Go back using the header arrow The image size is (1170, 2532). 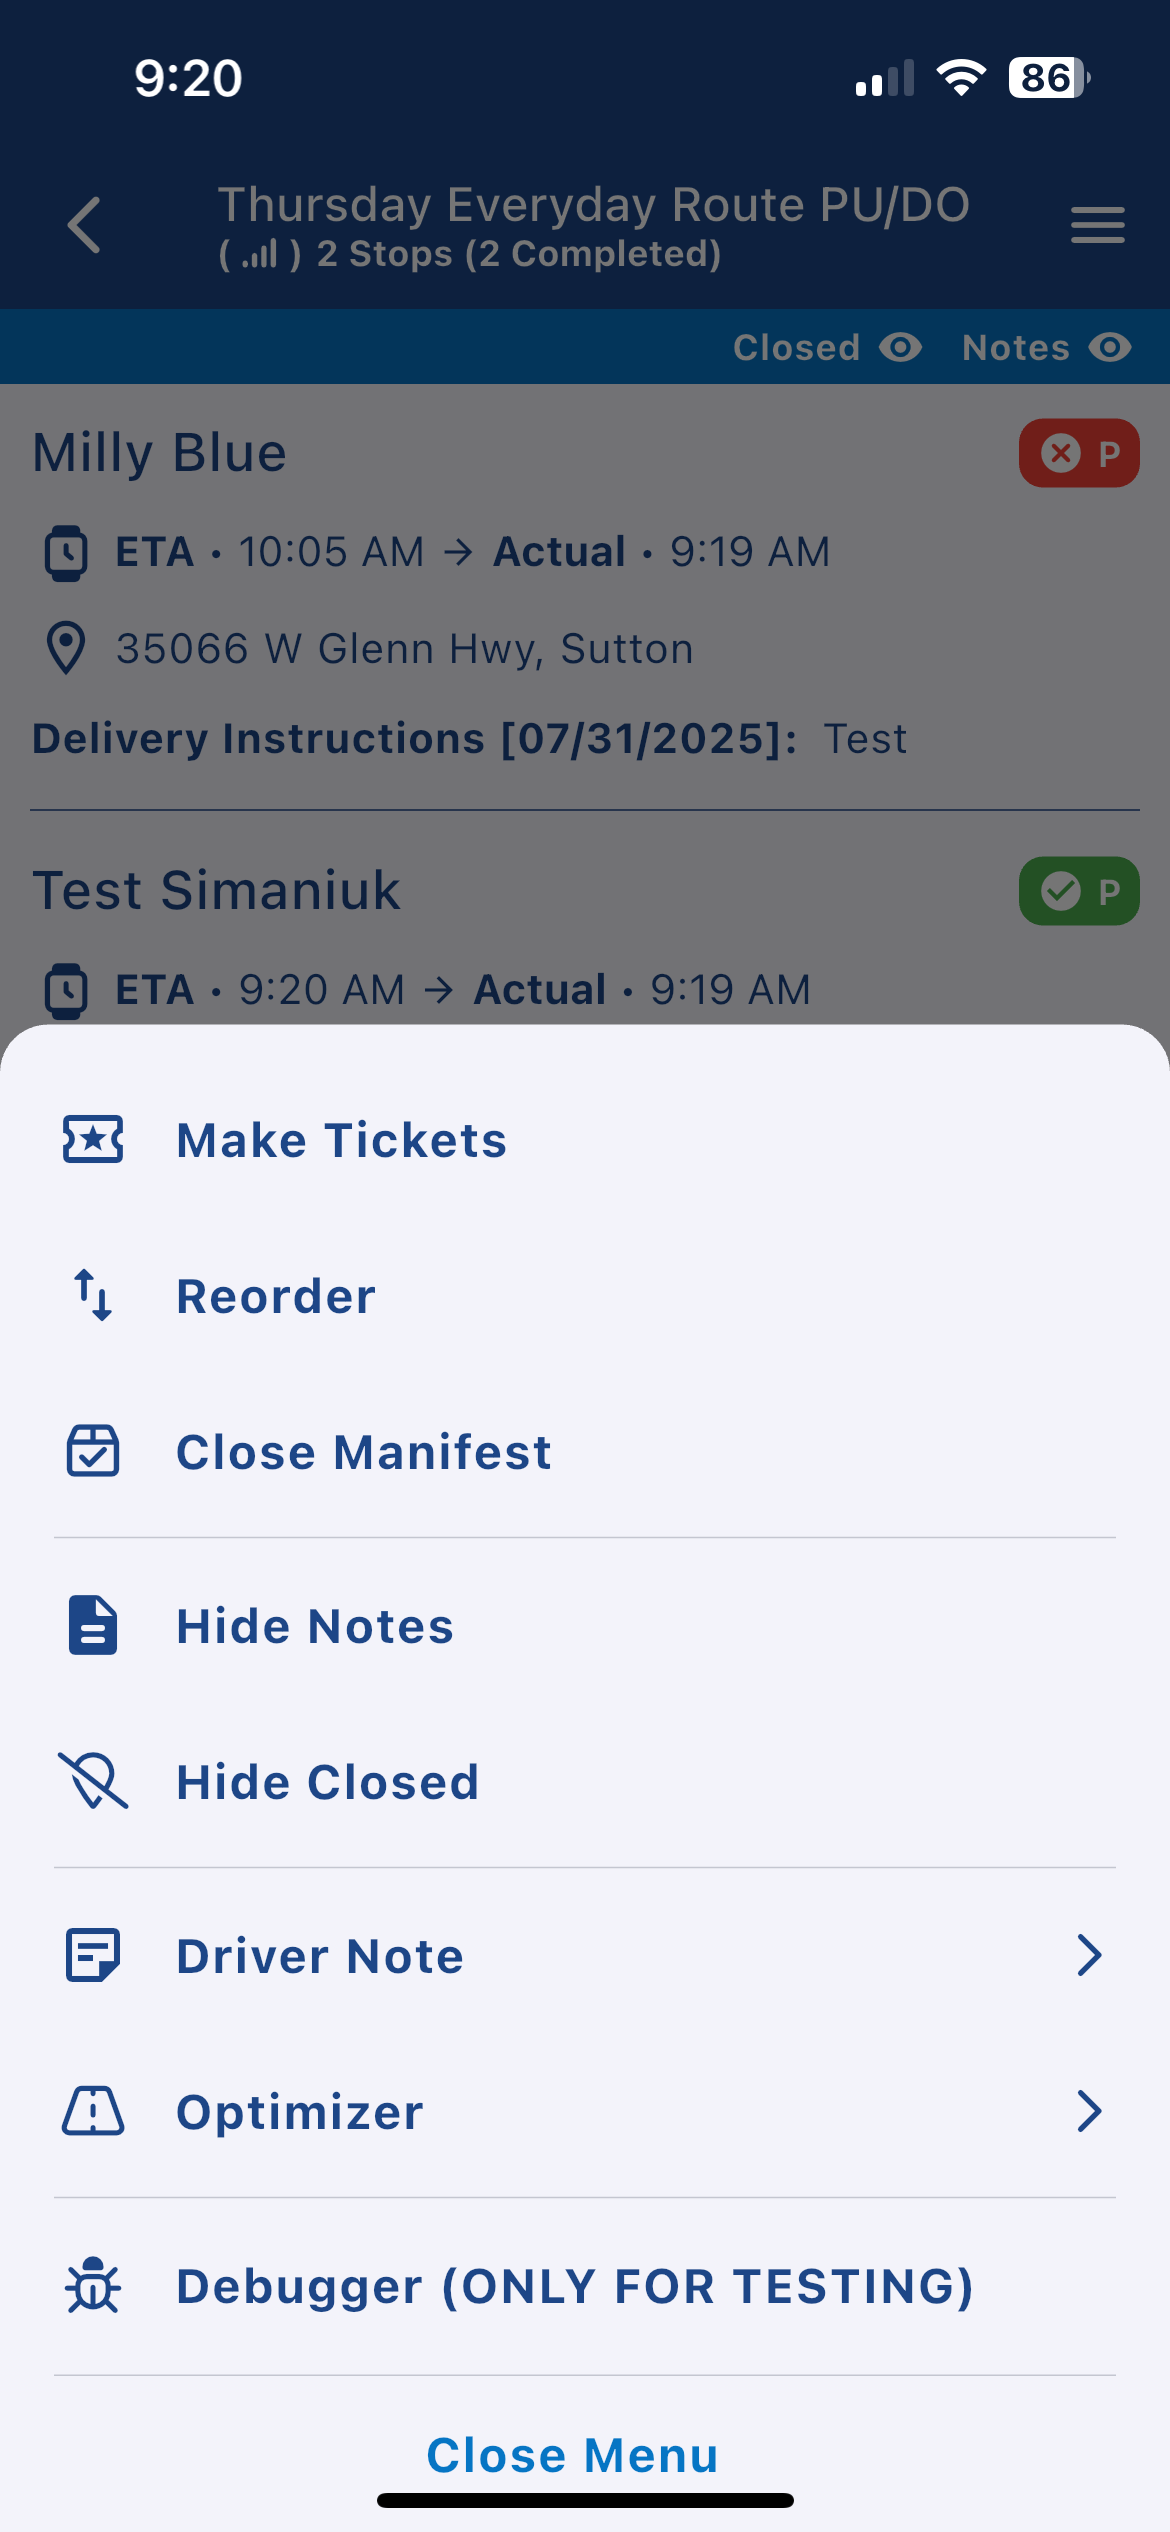click(x=85, y=225)
